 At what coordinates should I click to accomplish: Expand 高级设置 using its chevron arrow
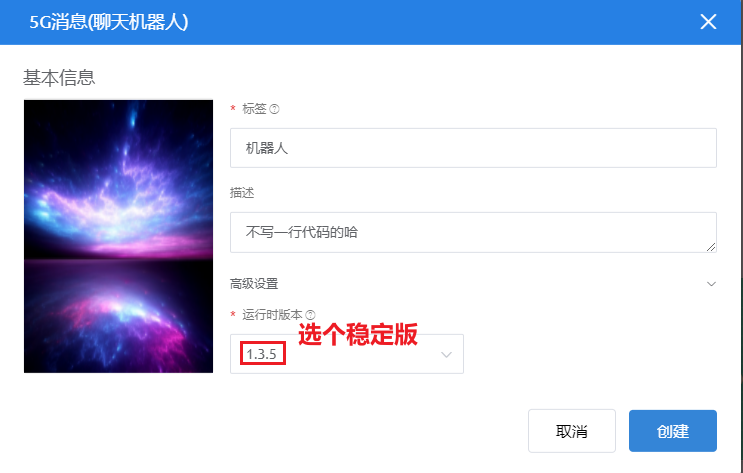711,284
